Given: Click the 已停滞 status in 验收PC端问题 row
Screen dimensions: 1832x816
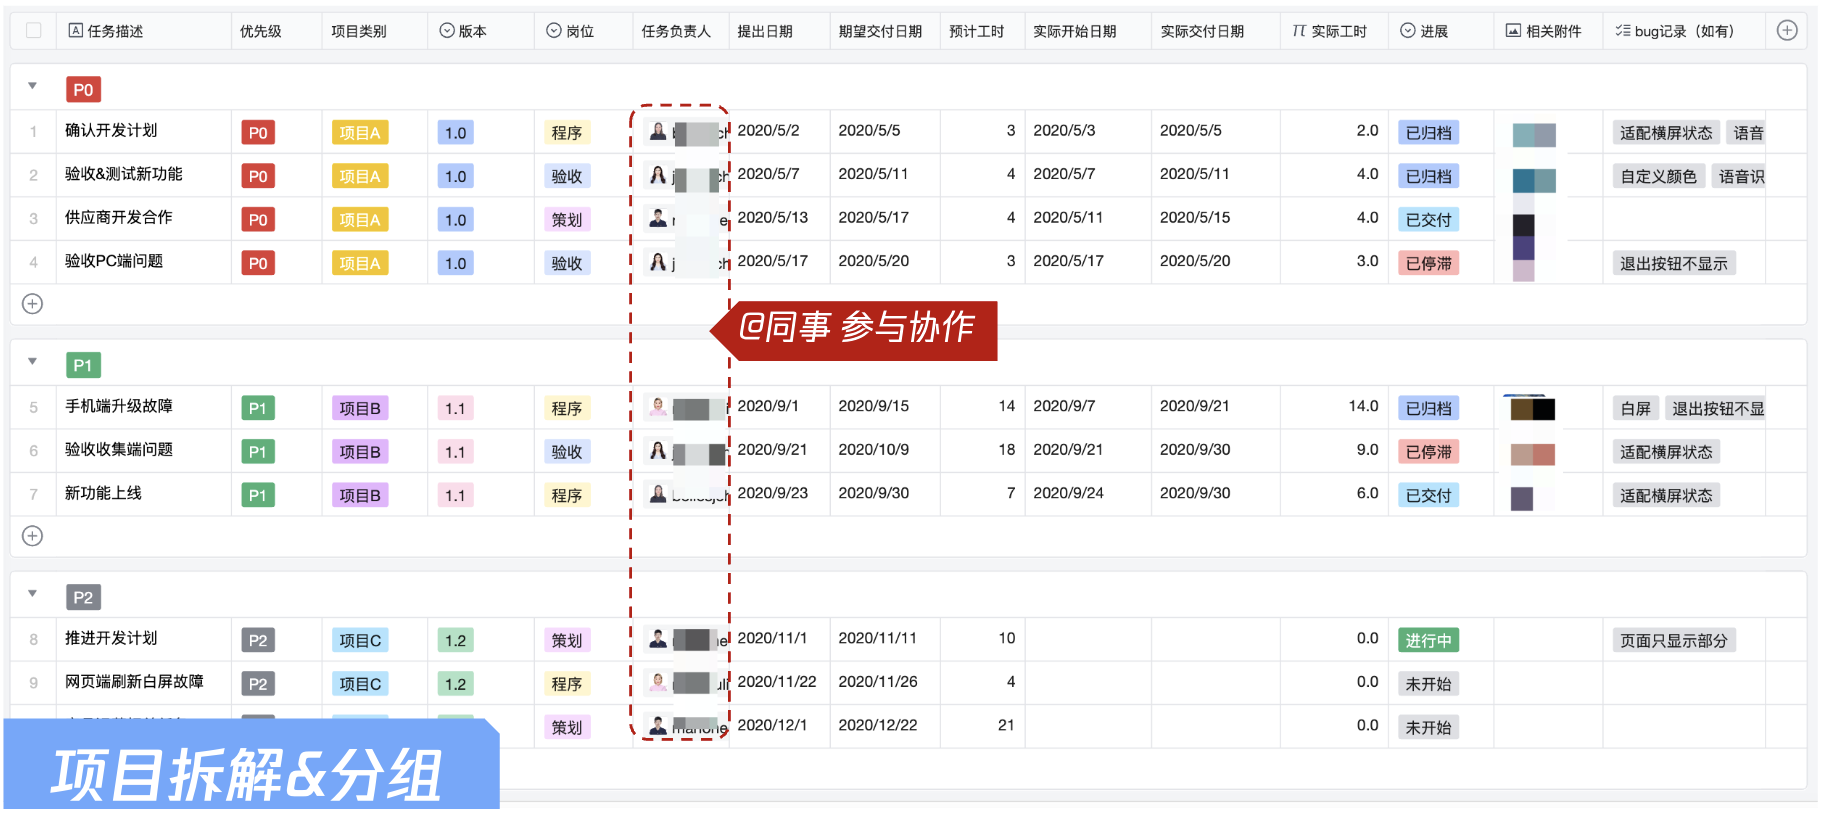Looking at the screenshot, I should pyautogui.click(x=1428, y=264).
